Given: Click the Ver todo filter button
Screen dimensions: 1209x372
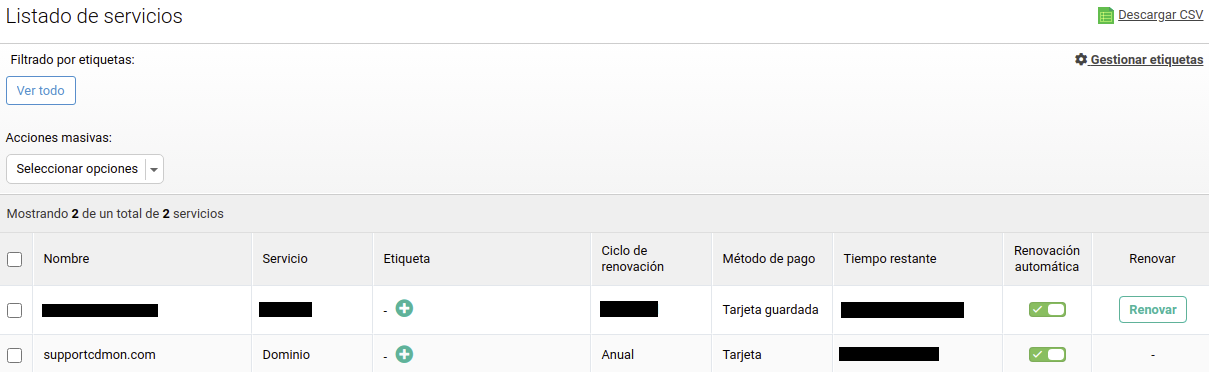Looking at the screenshot, I should (x=41, y=90).
